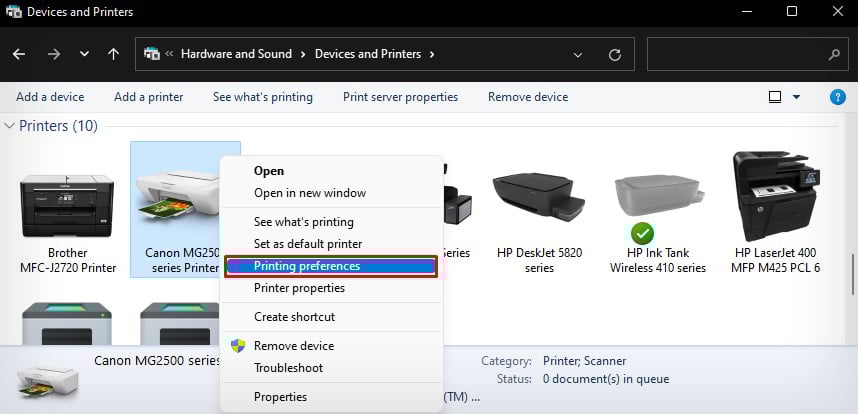Open the blue Help icon

tap(838, 97)
